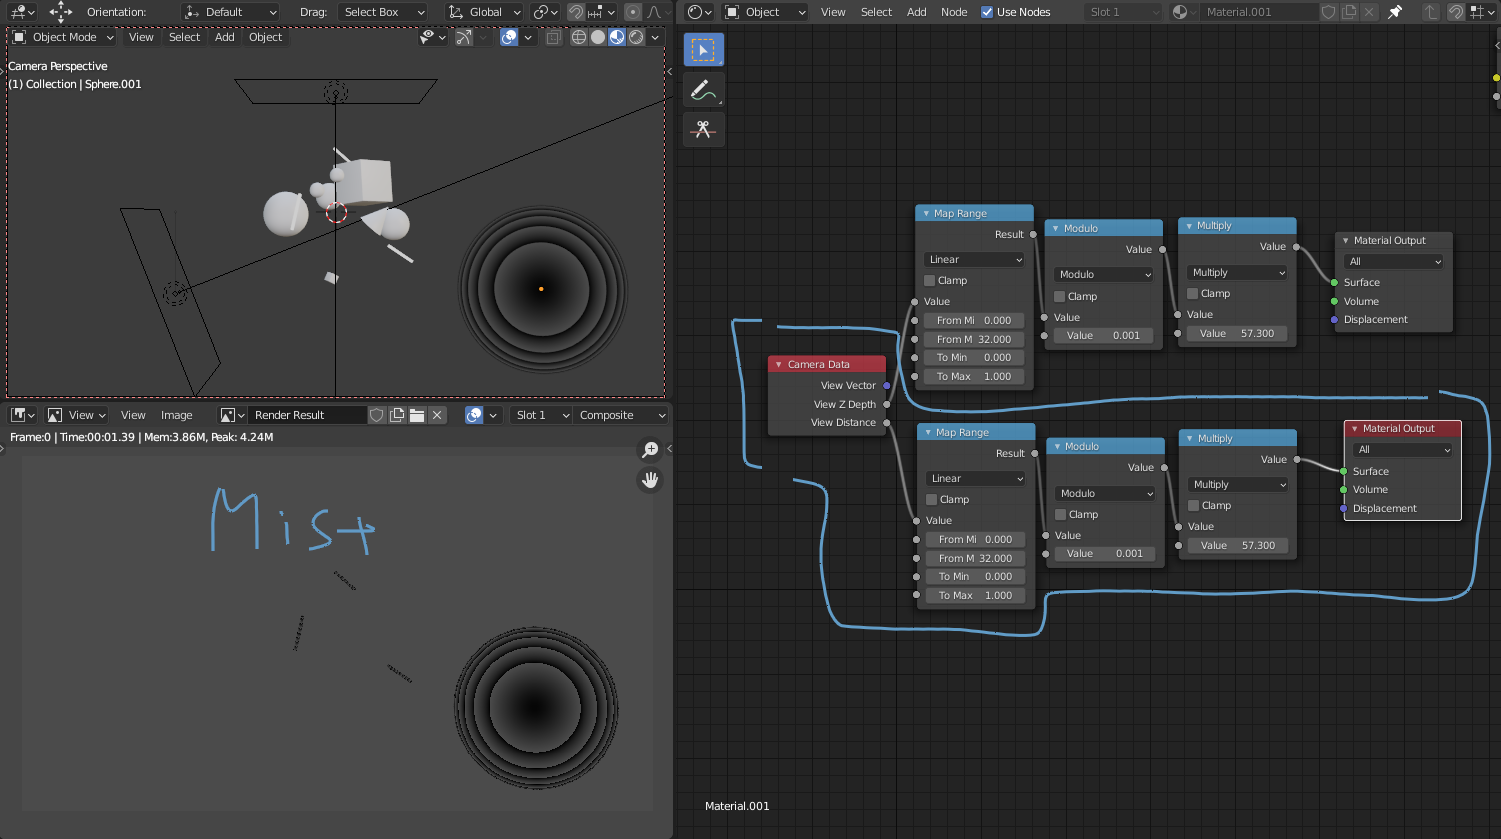Screen dimensions: 1501x839
Task: Switch viewport to rendered shading sphere
Action: (x=636, y=37)
